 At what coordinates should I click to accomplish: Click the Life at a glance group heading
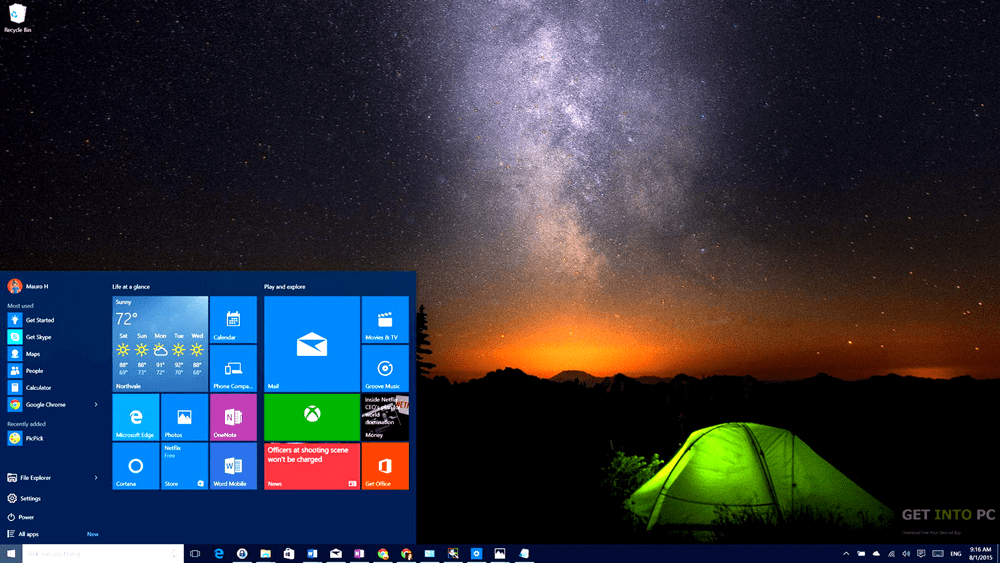coord(131,287)
